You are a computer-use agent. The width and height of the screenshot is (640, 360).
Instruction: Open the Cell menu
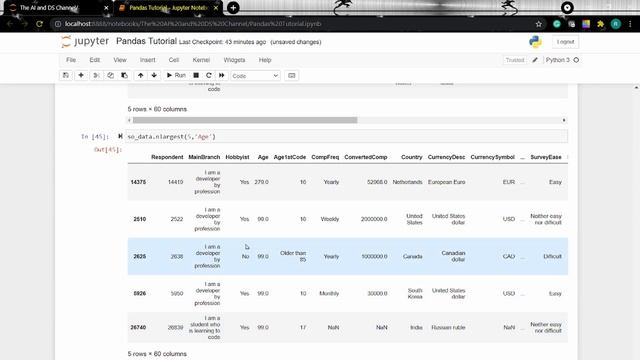174,60
